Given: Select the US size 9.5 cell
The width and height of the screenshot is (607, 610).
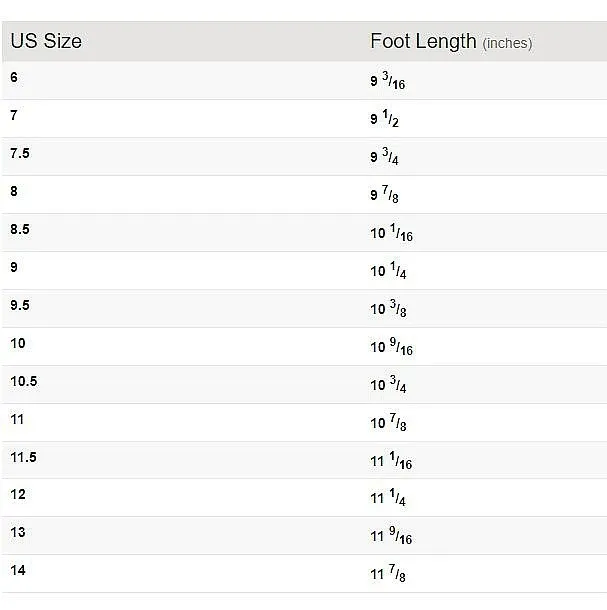Looking at the screenshot, I should point(20,305).
